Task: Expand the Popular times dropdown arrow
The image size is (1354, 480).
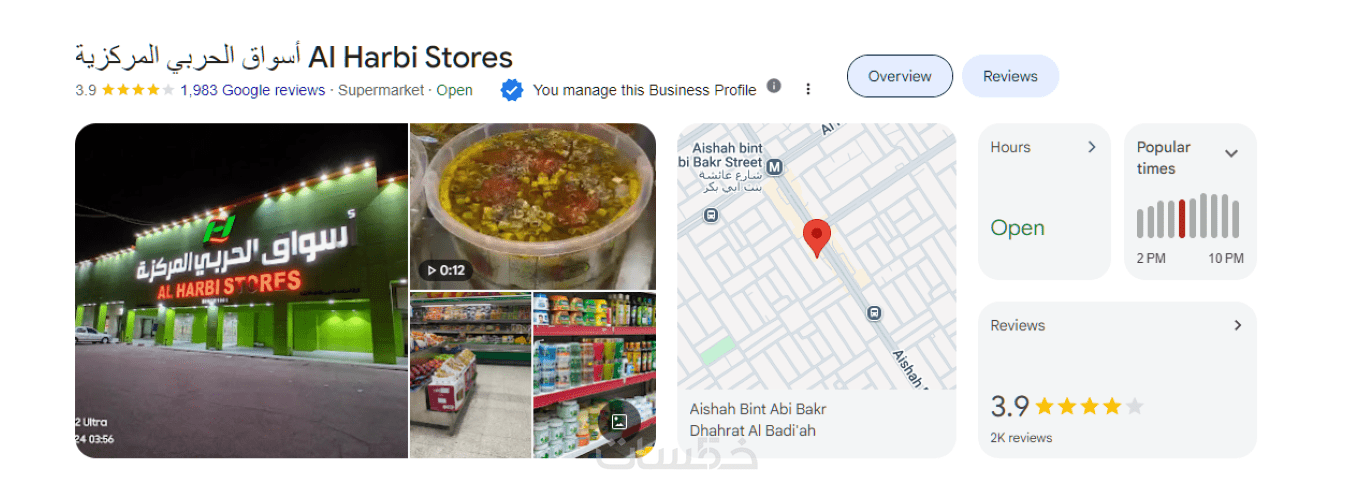Action: click(1231, 153)
